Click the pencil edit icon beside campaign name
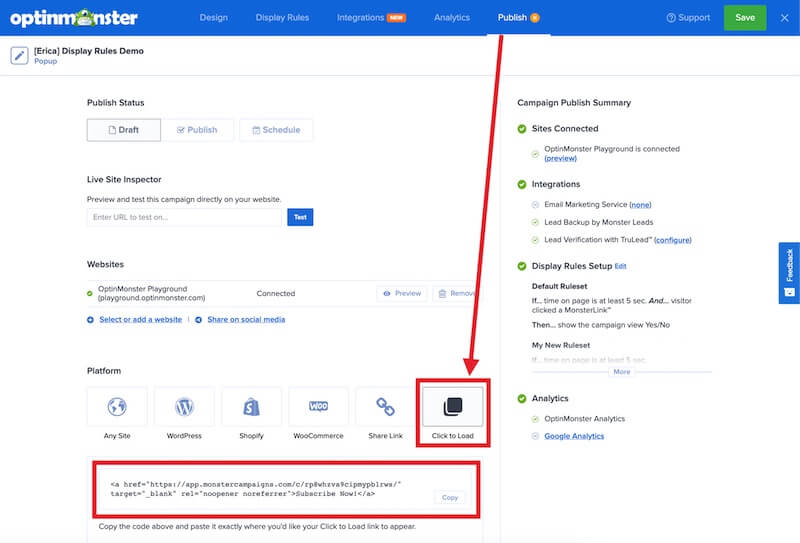Screen dimensions: 800x543 click(x=19, y=55)
